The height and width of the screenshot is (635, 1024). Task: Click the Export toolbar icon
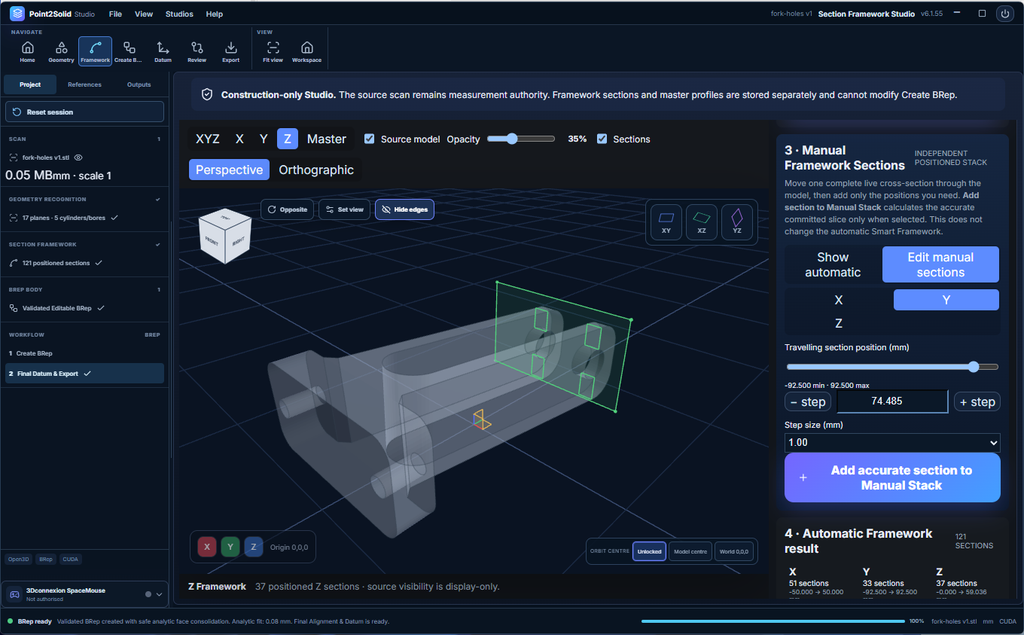tap(231, 51)
